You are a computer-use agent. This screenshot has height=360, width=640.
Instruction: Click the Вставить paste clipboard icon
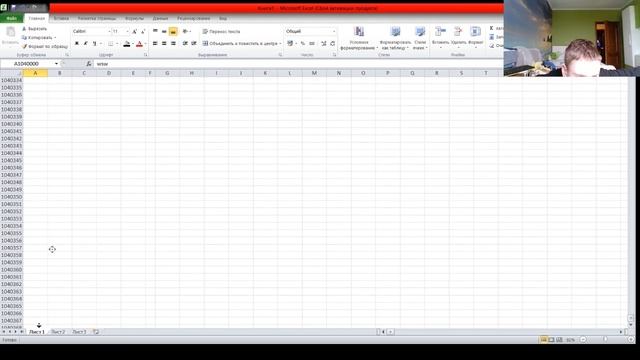click(10, 32)
